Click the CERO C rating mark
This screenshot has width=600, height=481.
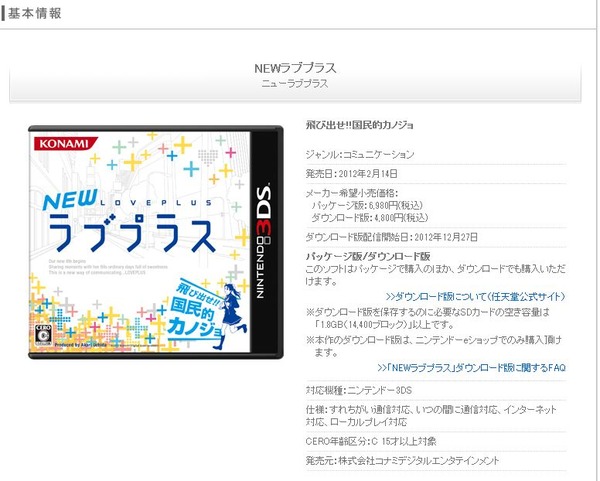click(x=43, y=335)
